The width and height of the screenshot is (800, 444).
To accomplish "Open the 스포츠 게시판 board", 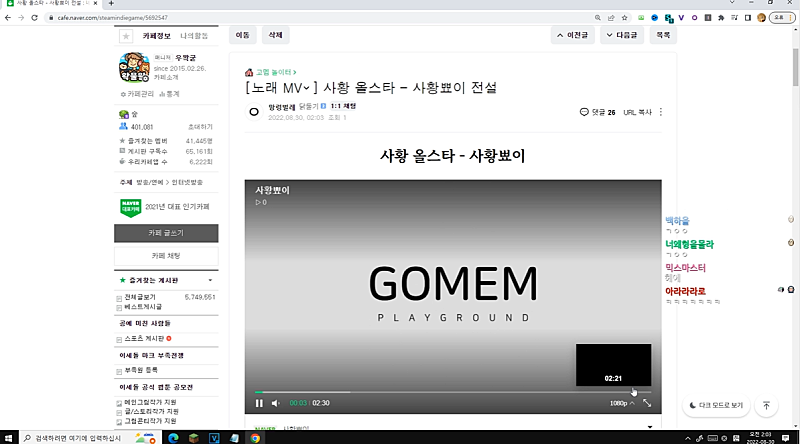I will point(144,338).
